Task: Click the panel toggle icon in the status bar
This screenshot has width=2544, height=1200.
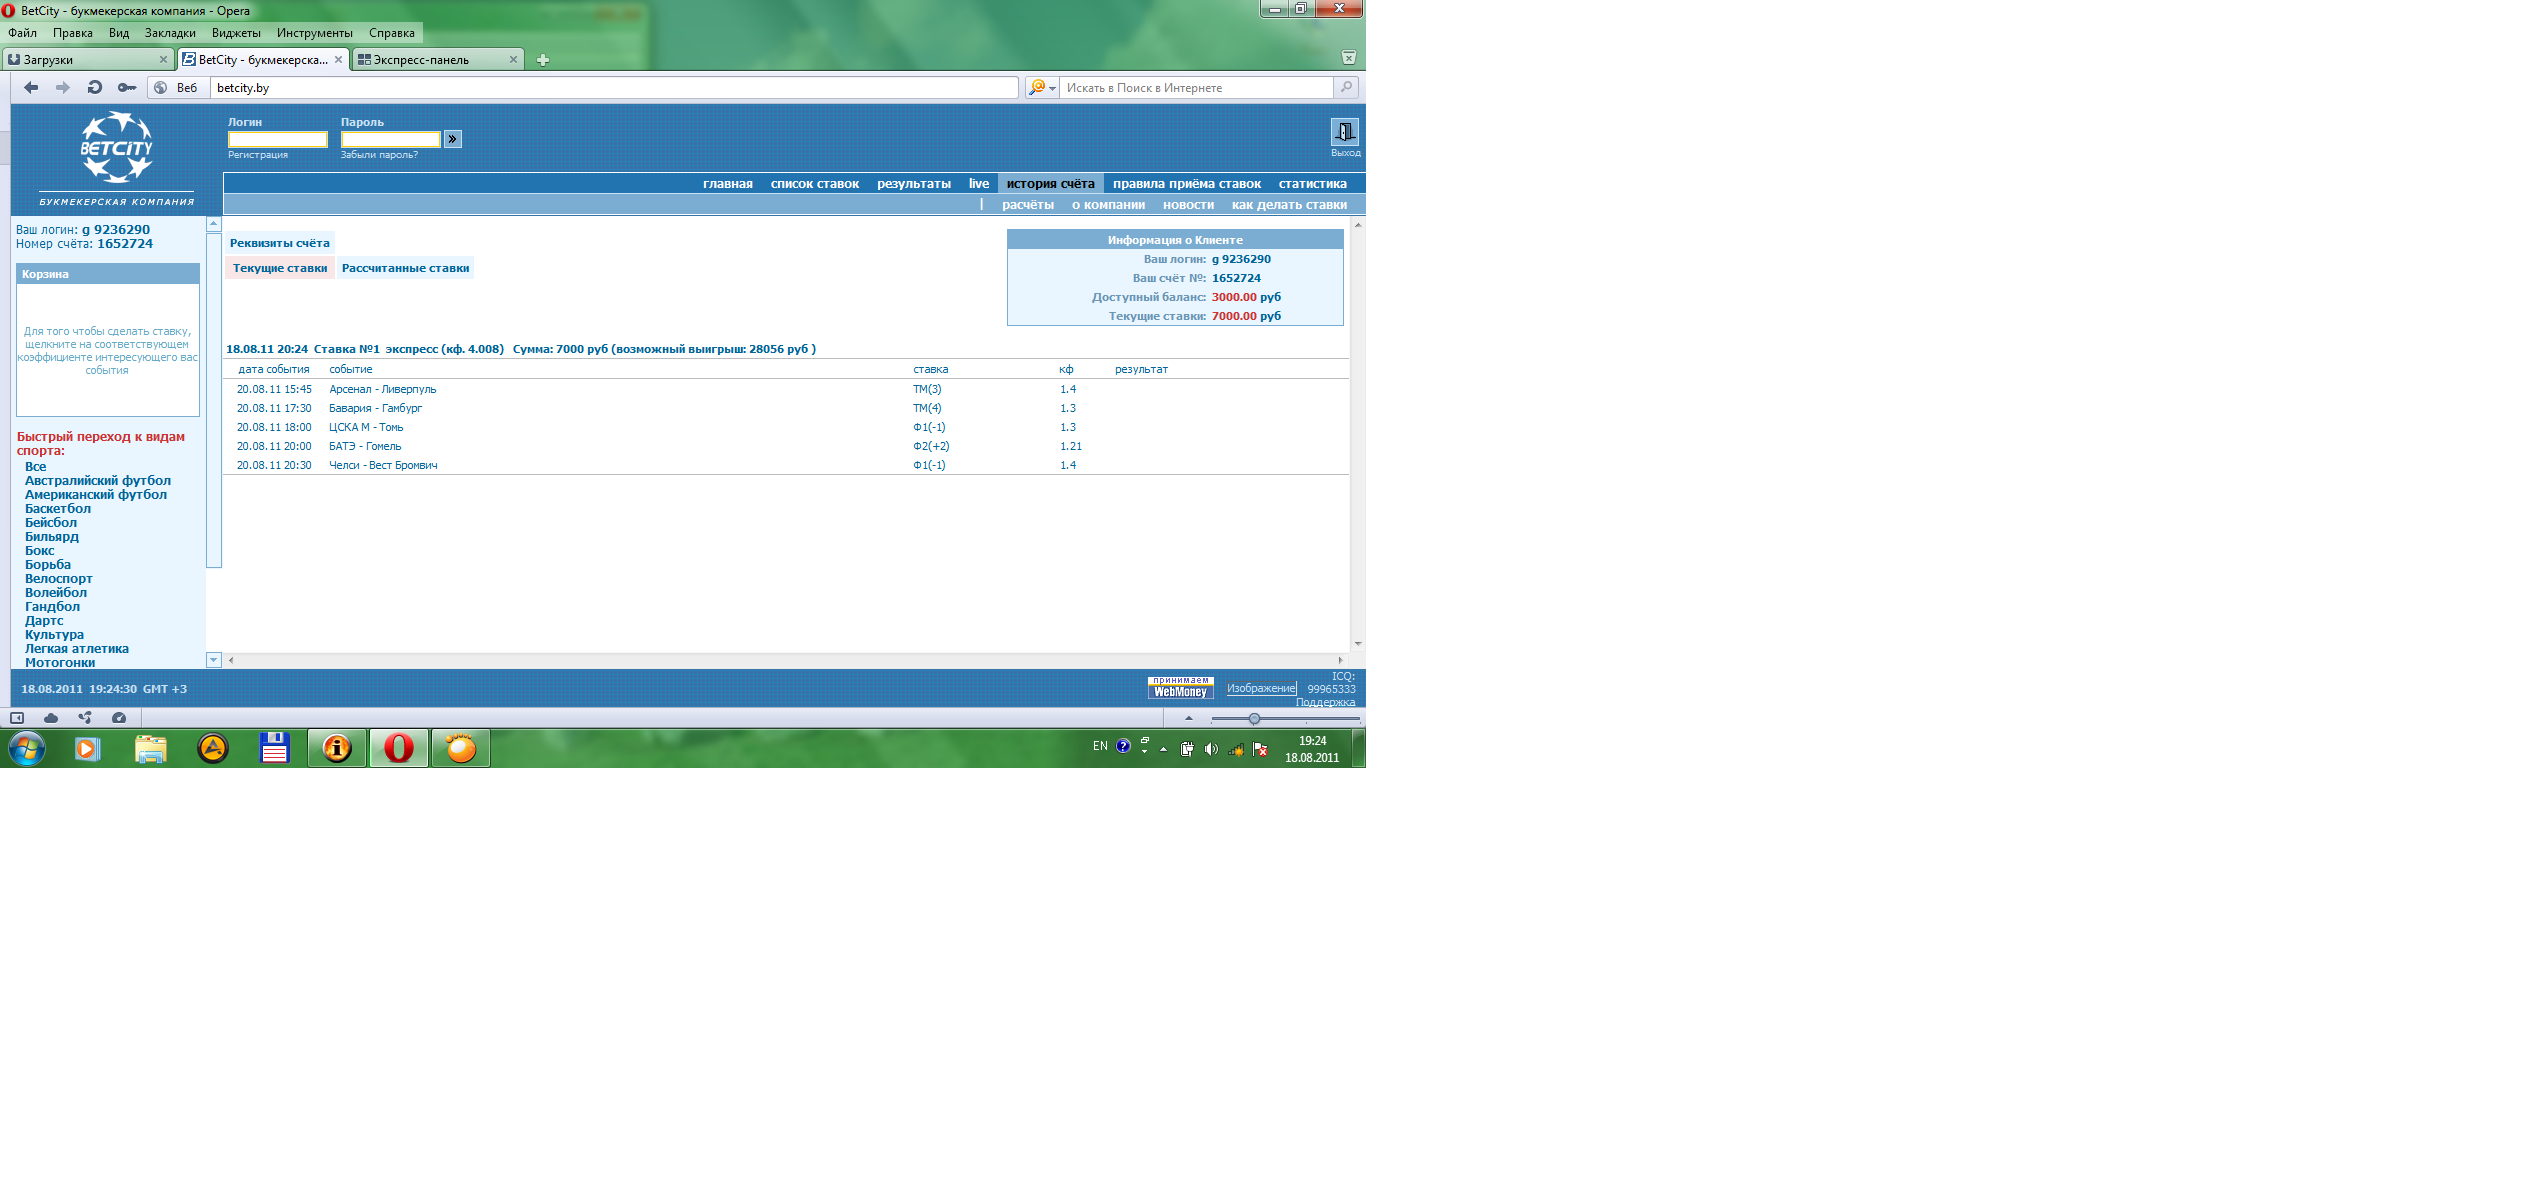Action: (17, 718)
